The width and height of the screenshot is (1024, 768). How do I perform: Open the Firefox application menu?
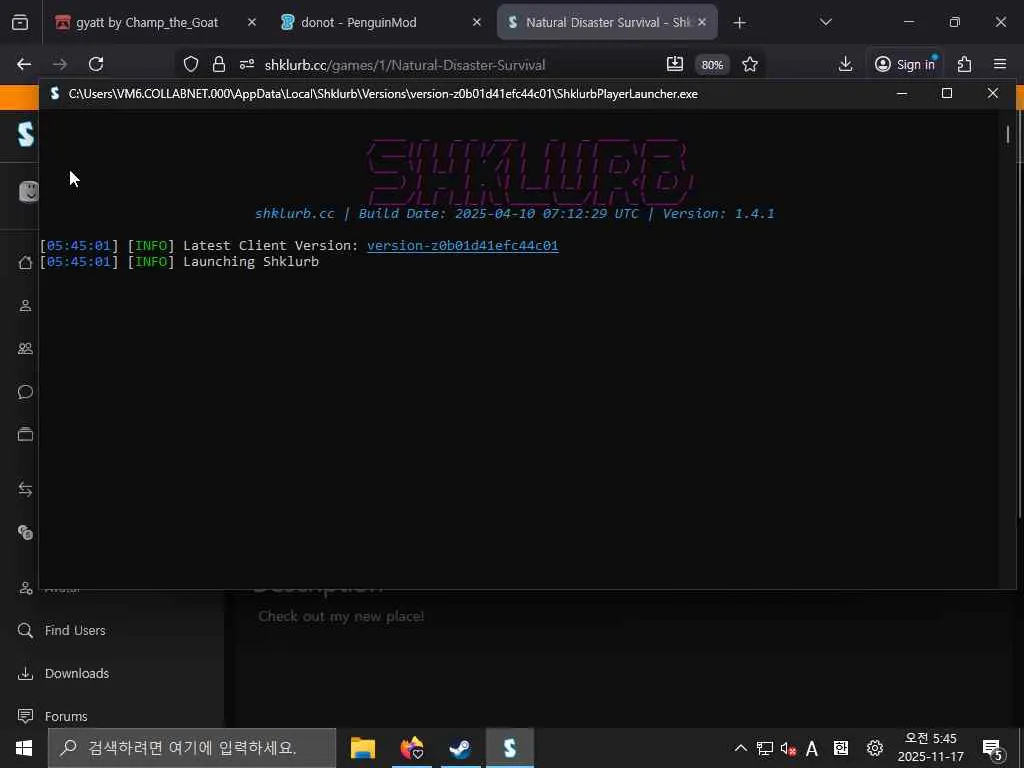[1000, 64]
